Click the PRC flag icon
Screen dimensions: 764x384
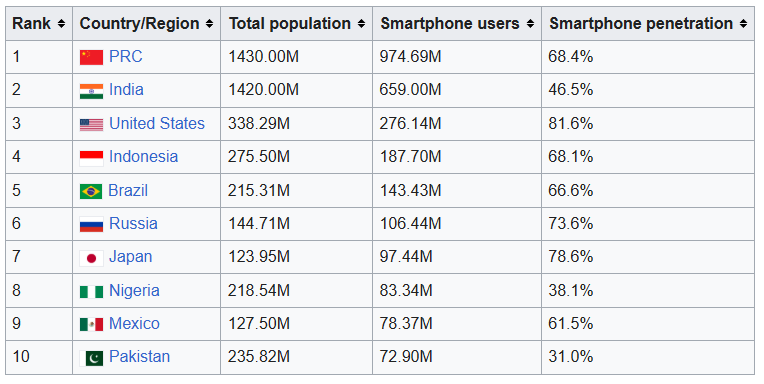tap(92, 57)
